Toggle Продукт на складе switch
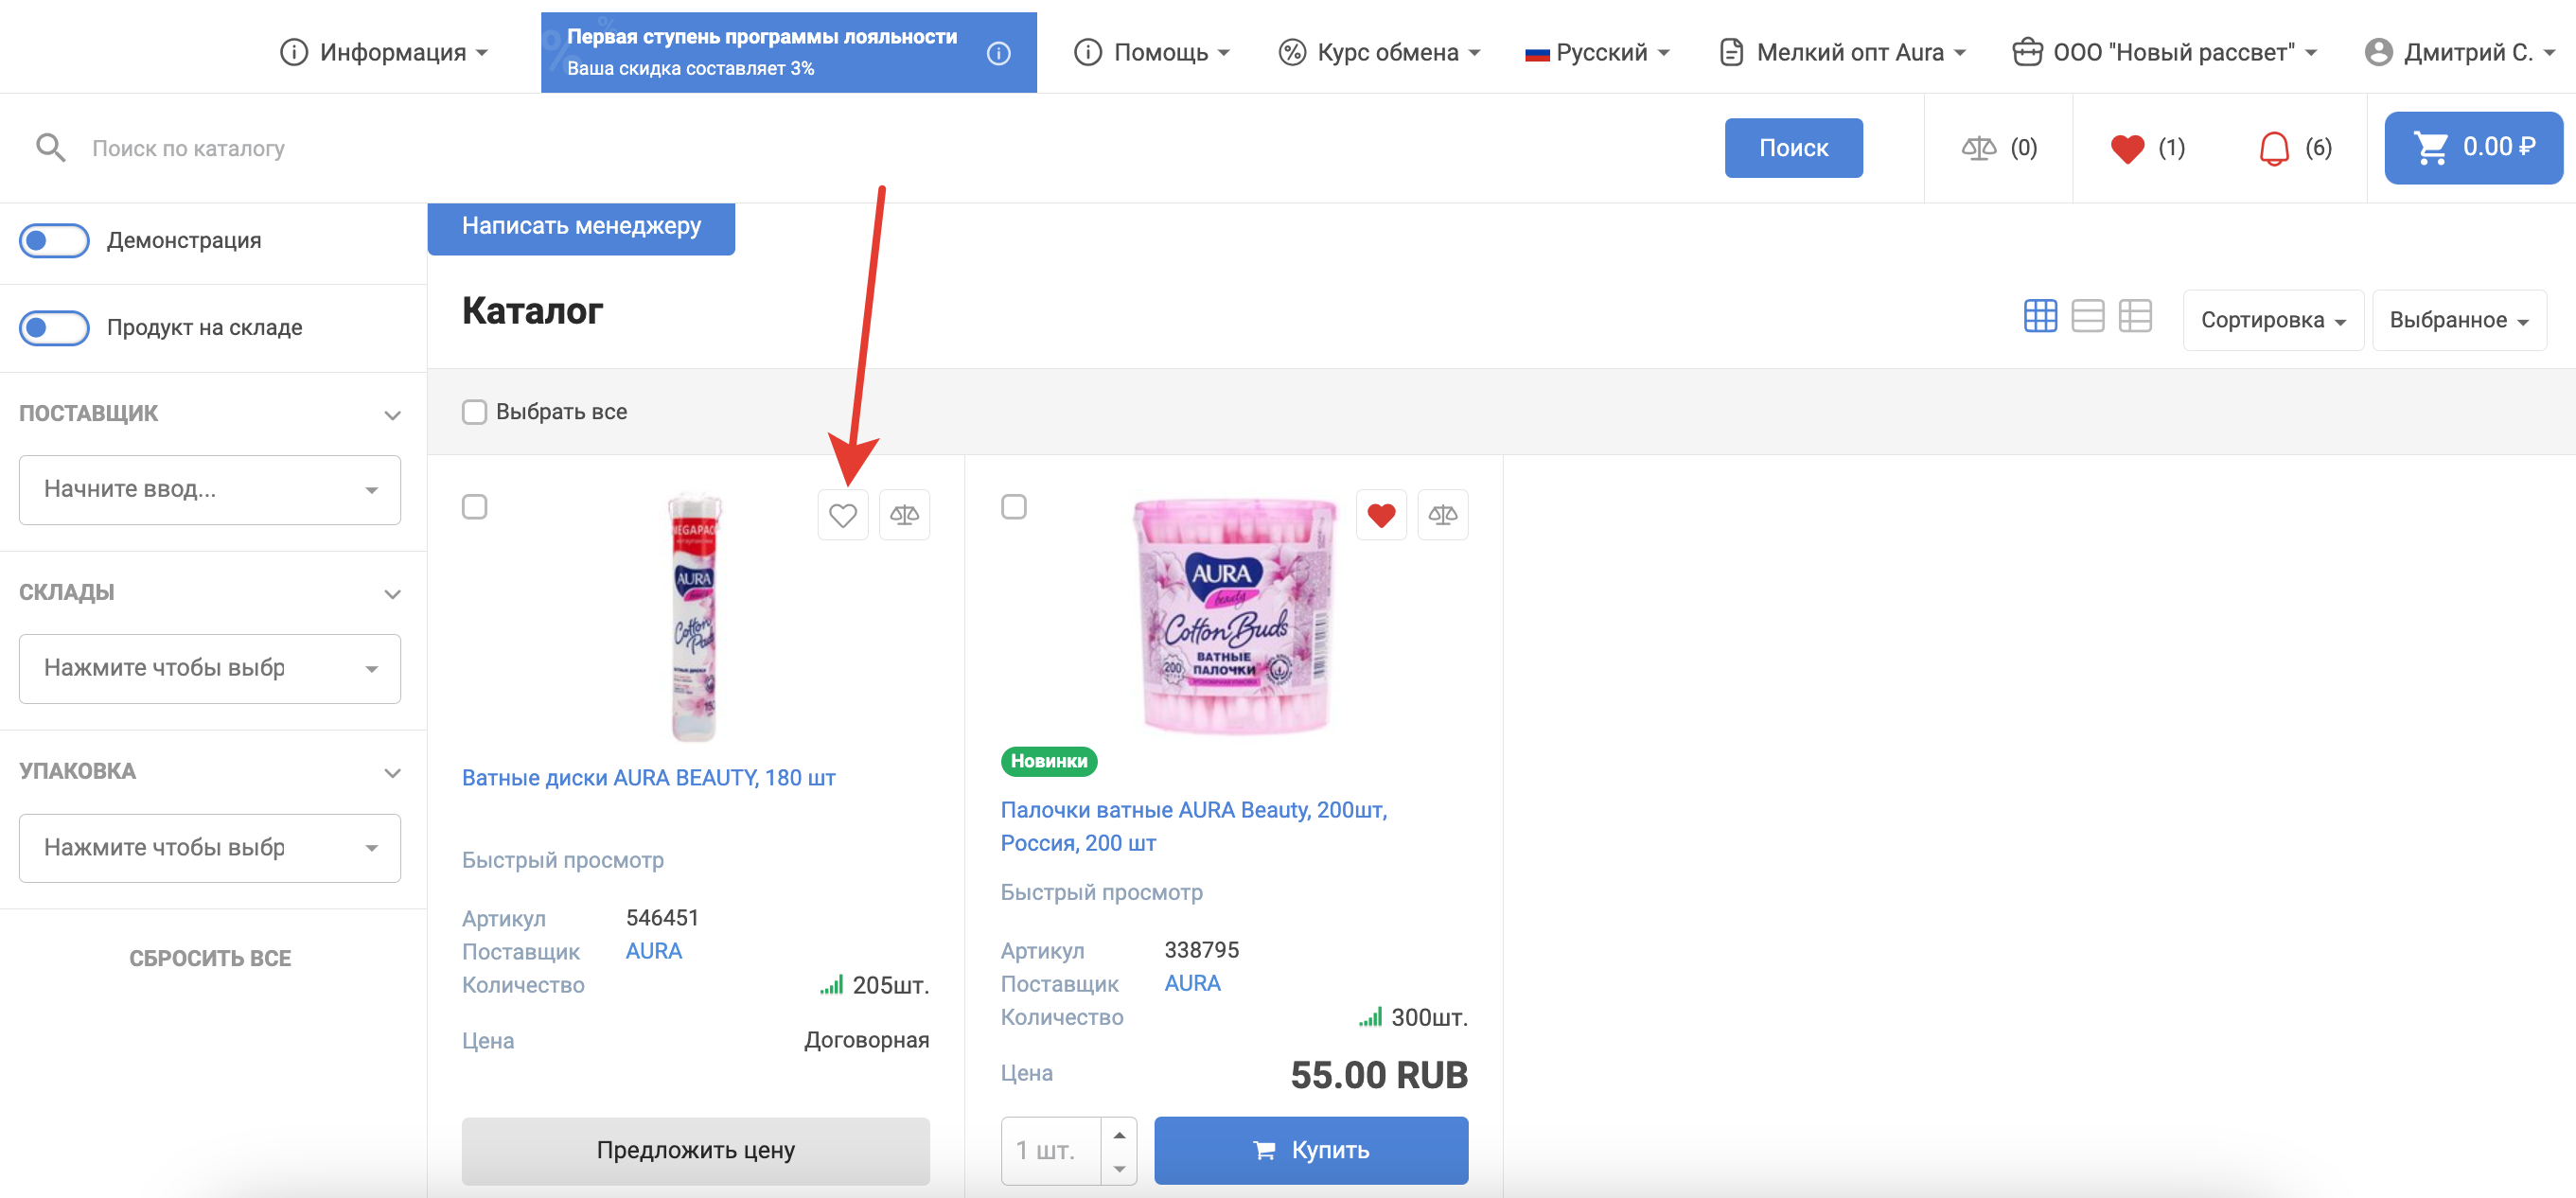 coord(54,328)
